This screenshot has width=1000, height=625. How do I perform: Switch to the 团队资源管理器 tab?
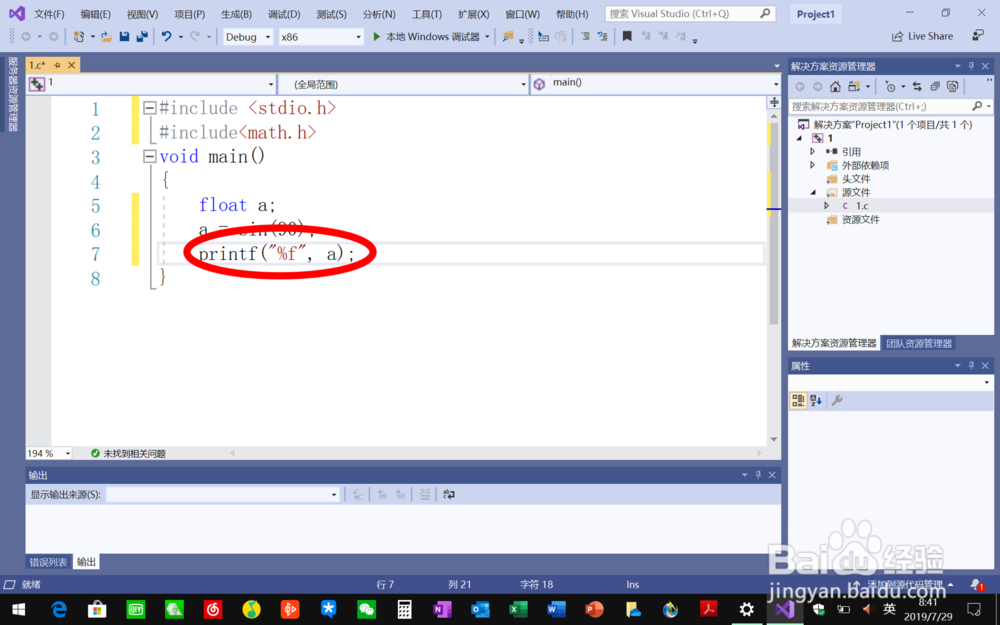[x=919, y=343]
